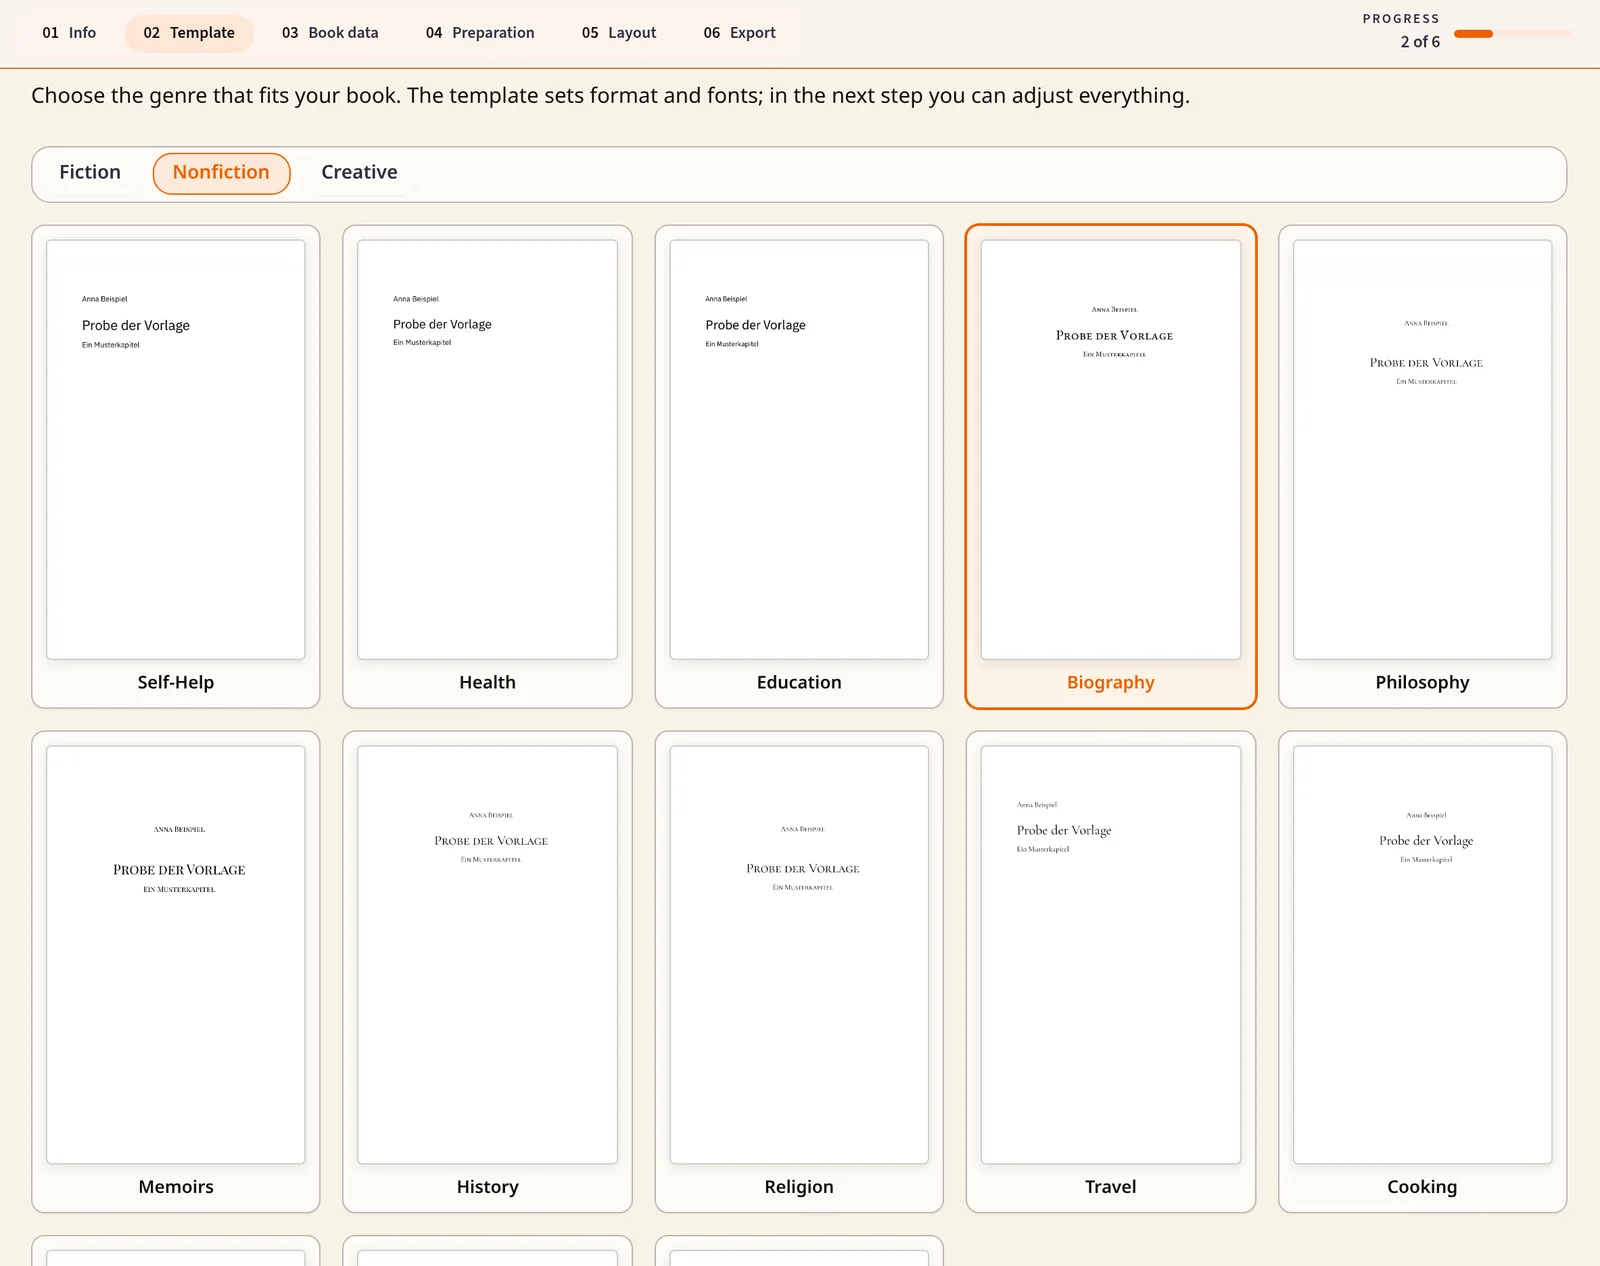
Task: Select the History template card
Action: click(x=487, y=972)
